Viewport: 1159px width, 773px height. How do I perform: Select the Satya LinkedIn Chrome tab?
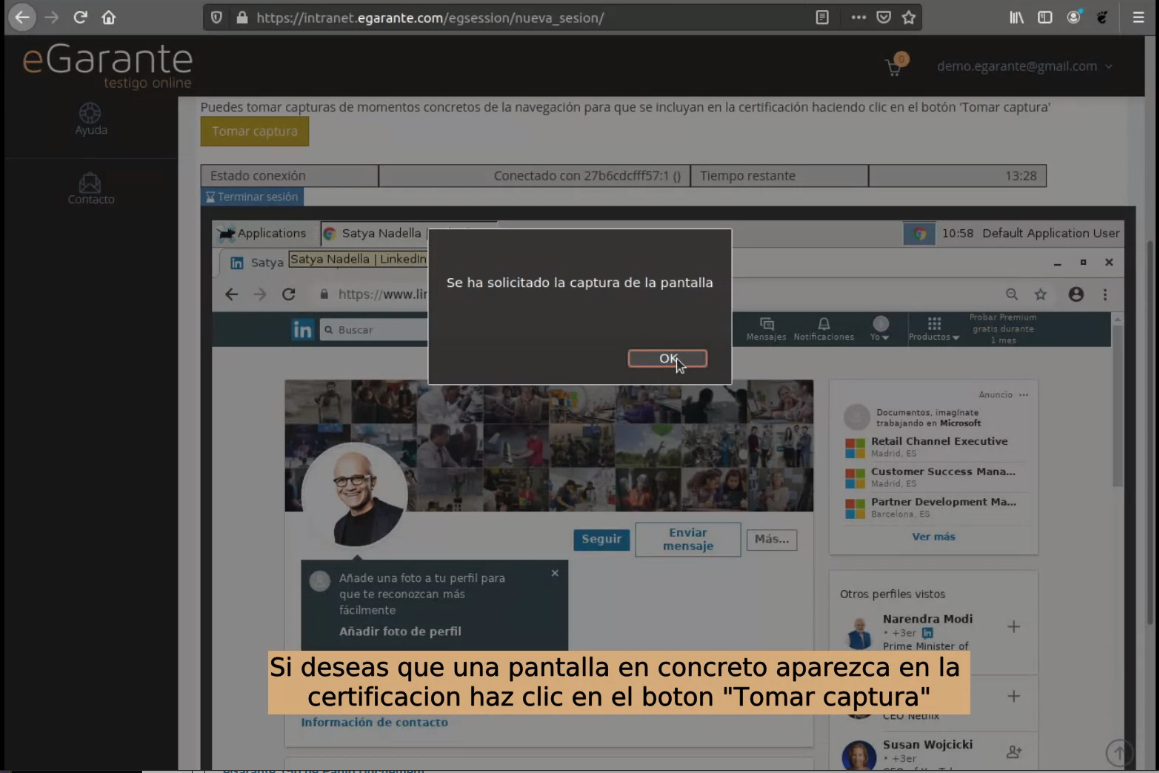[x=256, y=262]
